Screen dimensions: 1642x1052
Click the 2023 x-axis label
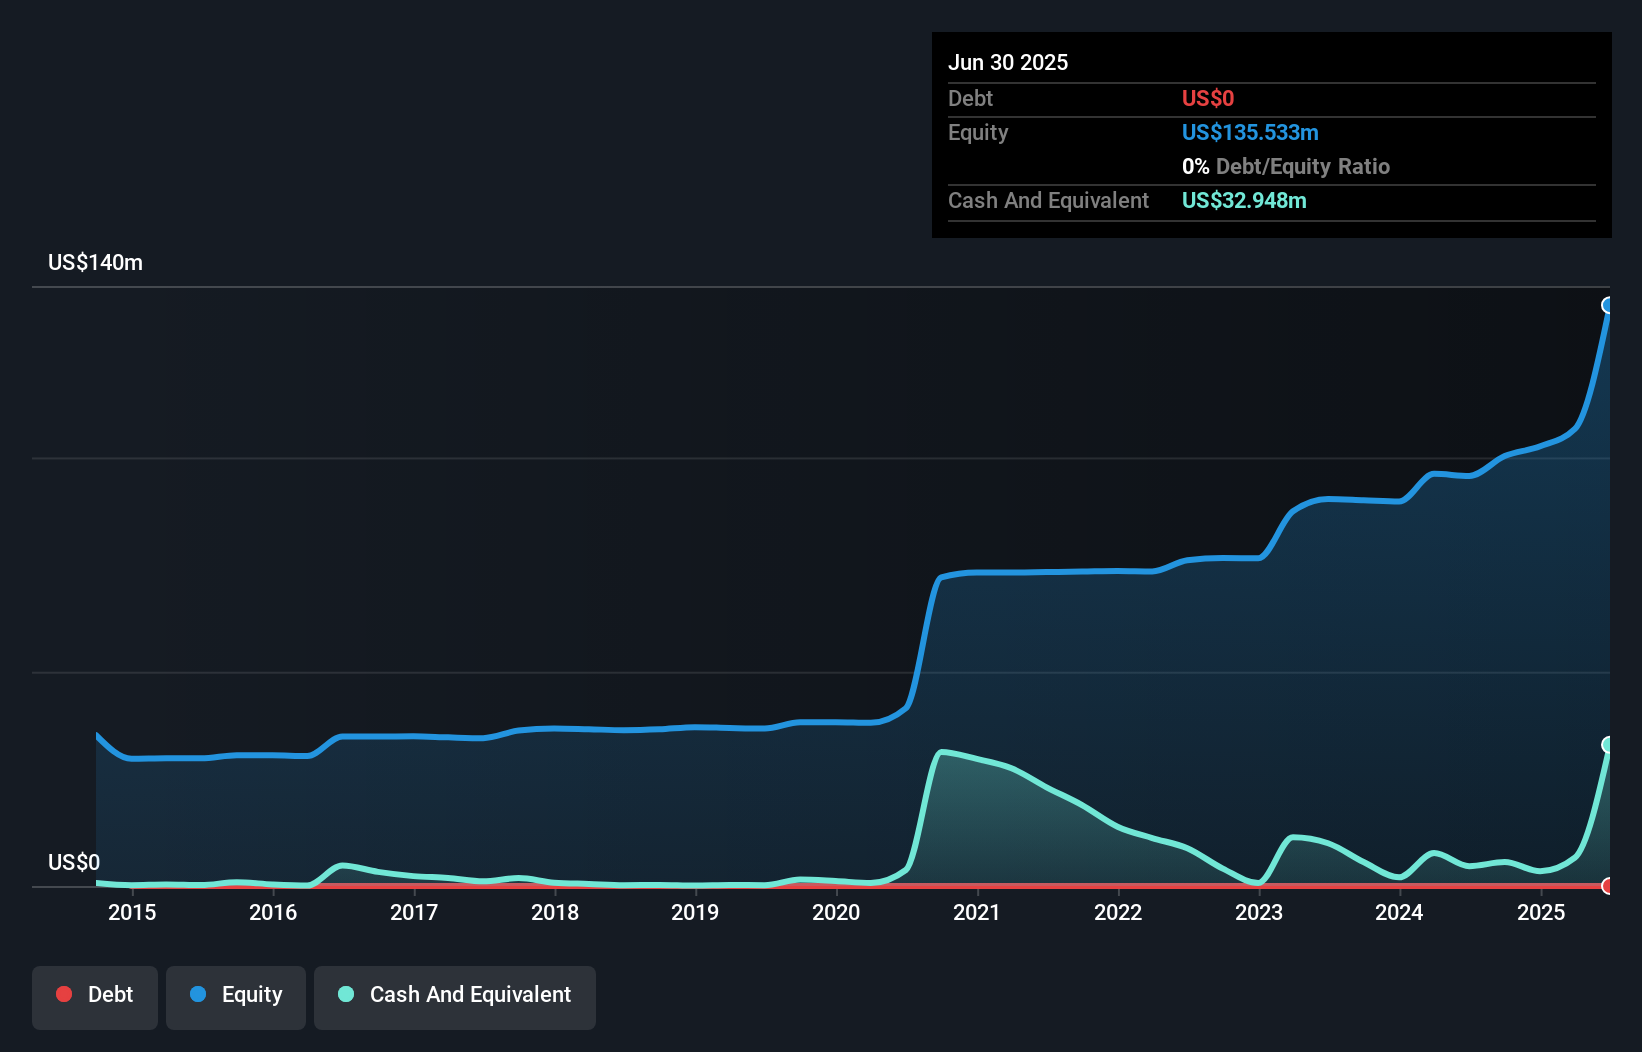(x=1259, y=912)
